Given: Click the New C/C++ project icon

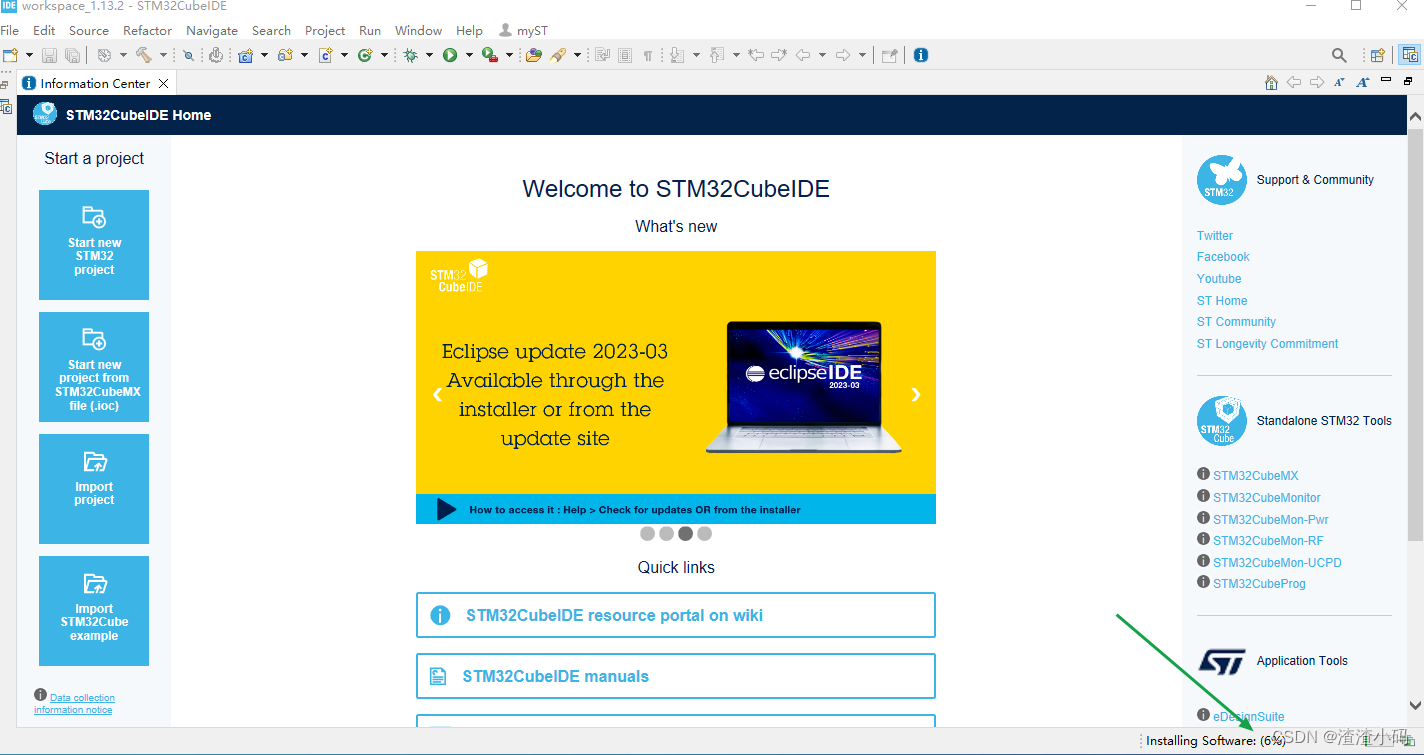Looking at the screenshot, I should pyautogui.click(x=245, y=55).
